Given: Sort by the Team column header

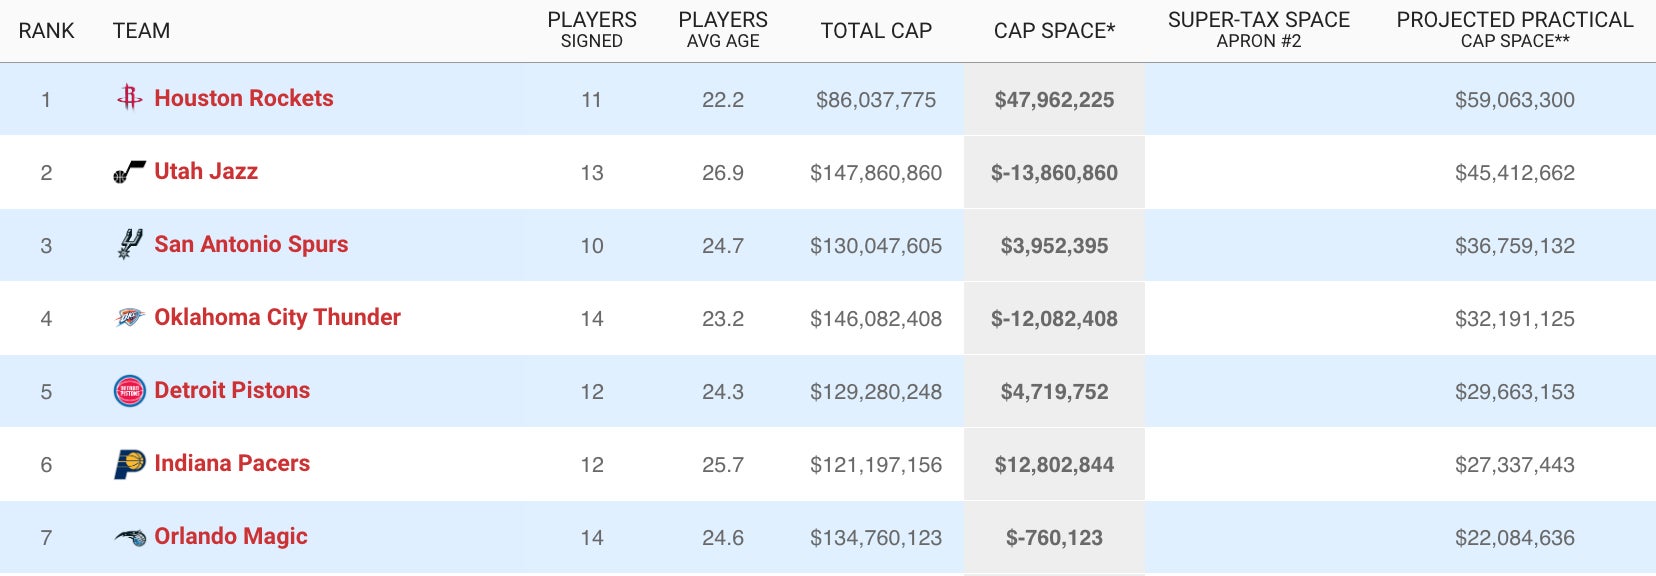Looking at the screenshot, I should [141, 31].
